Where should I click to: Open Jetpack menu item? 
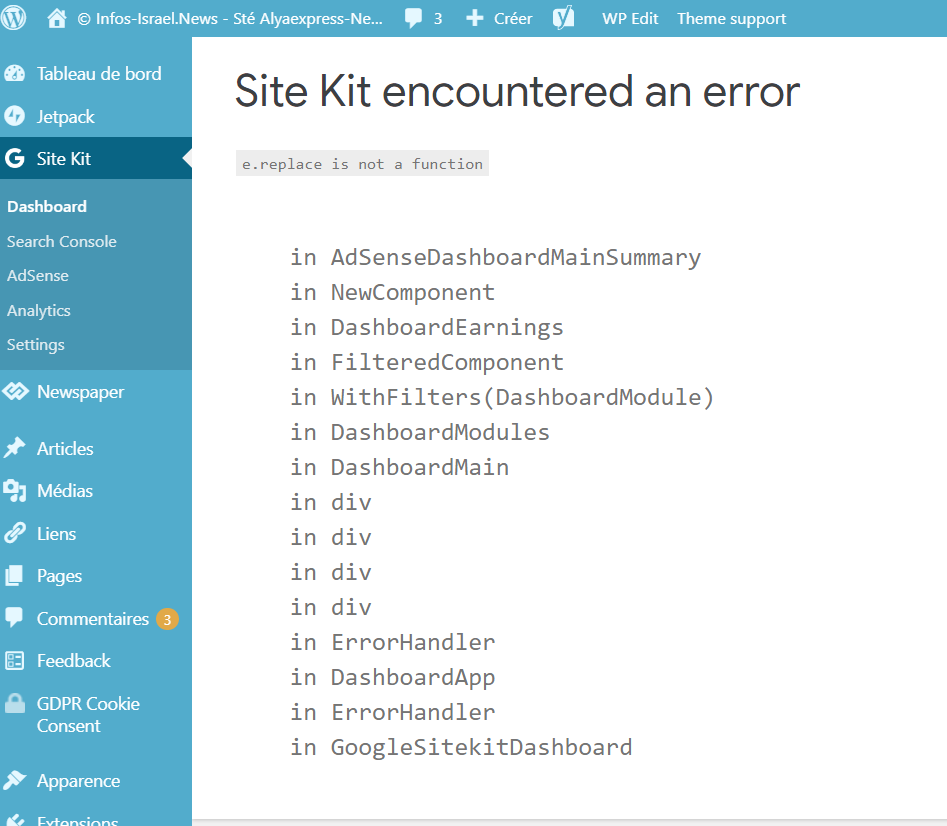pos(65,117)
